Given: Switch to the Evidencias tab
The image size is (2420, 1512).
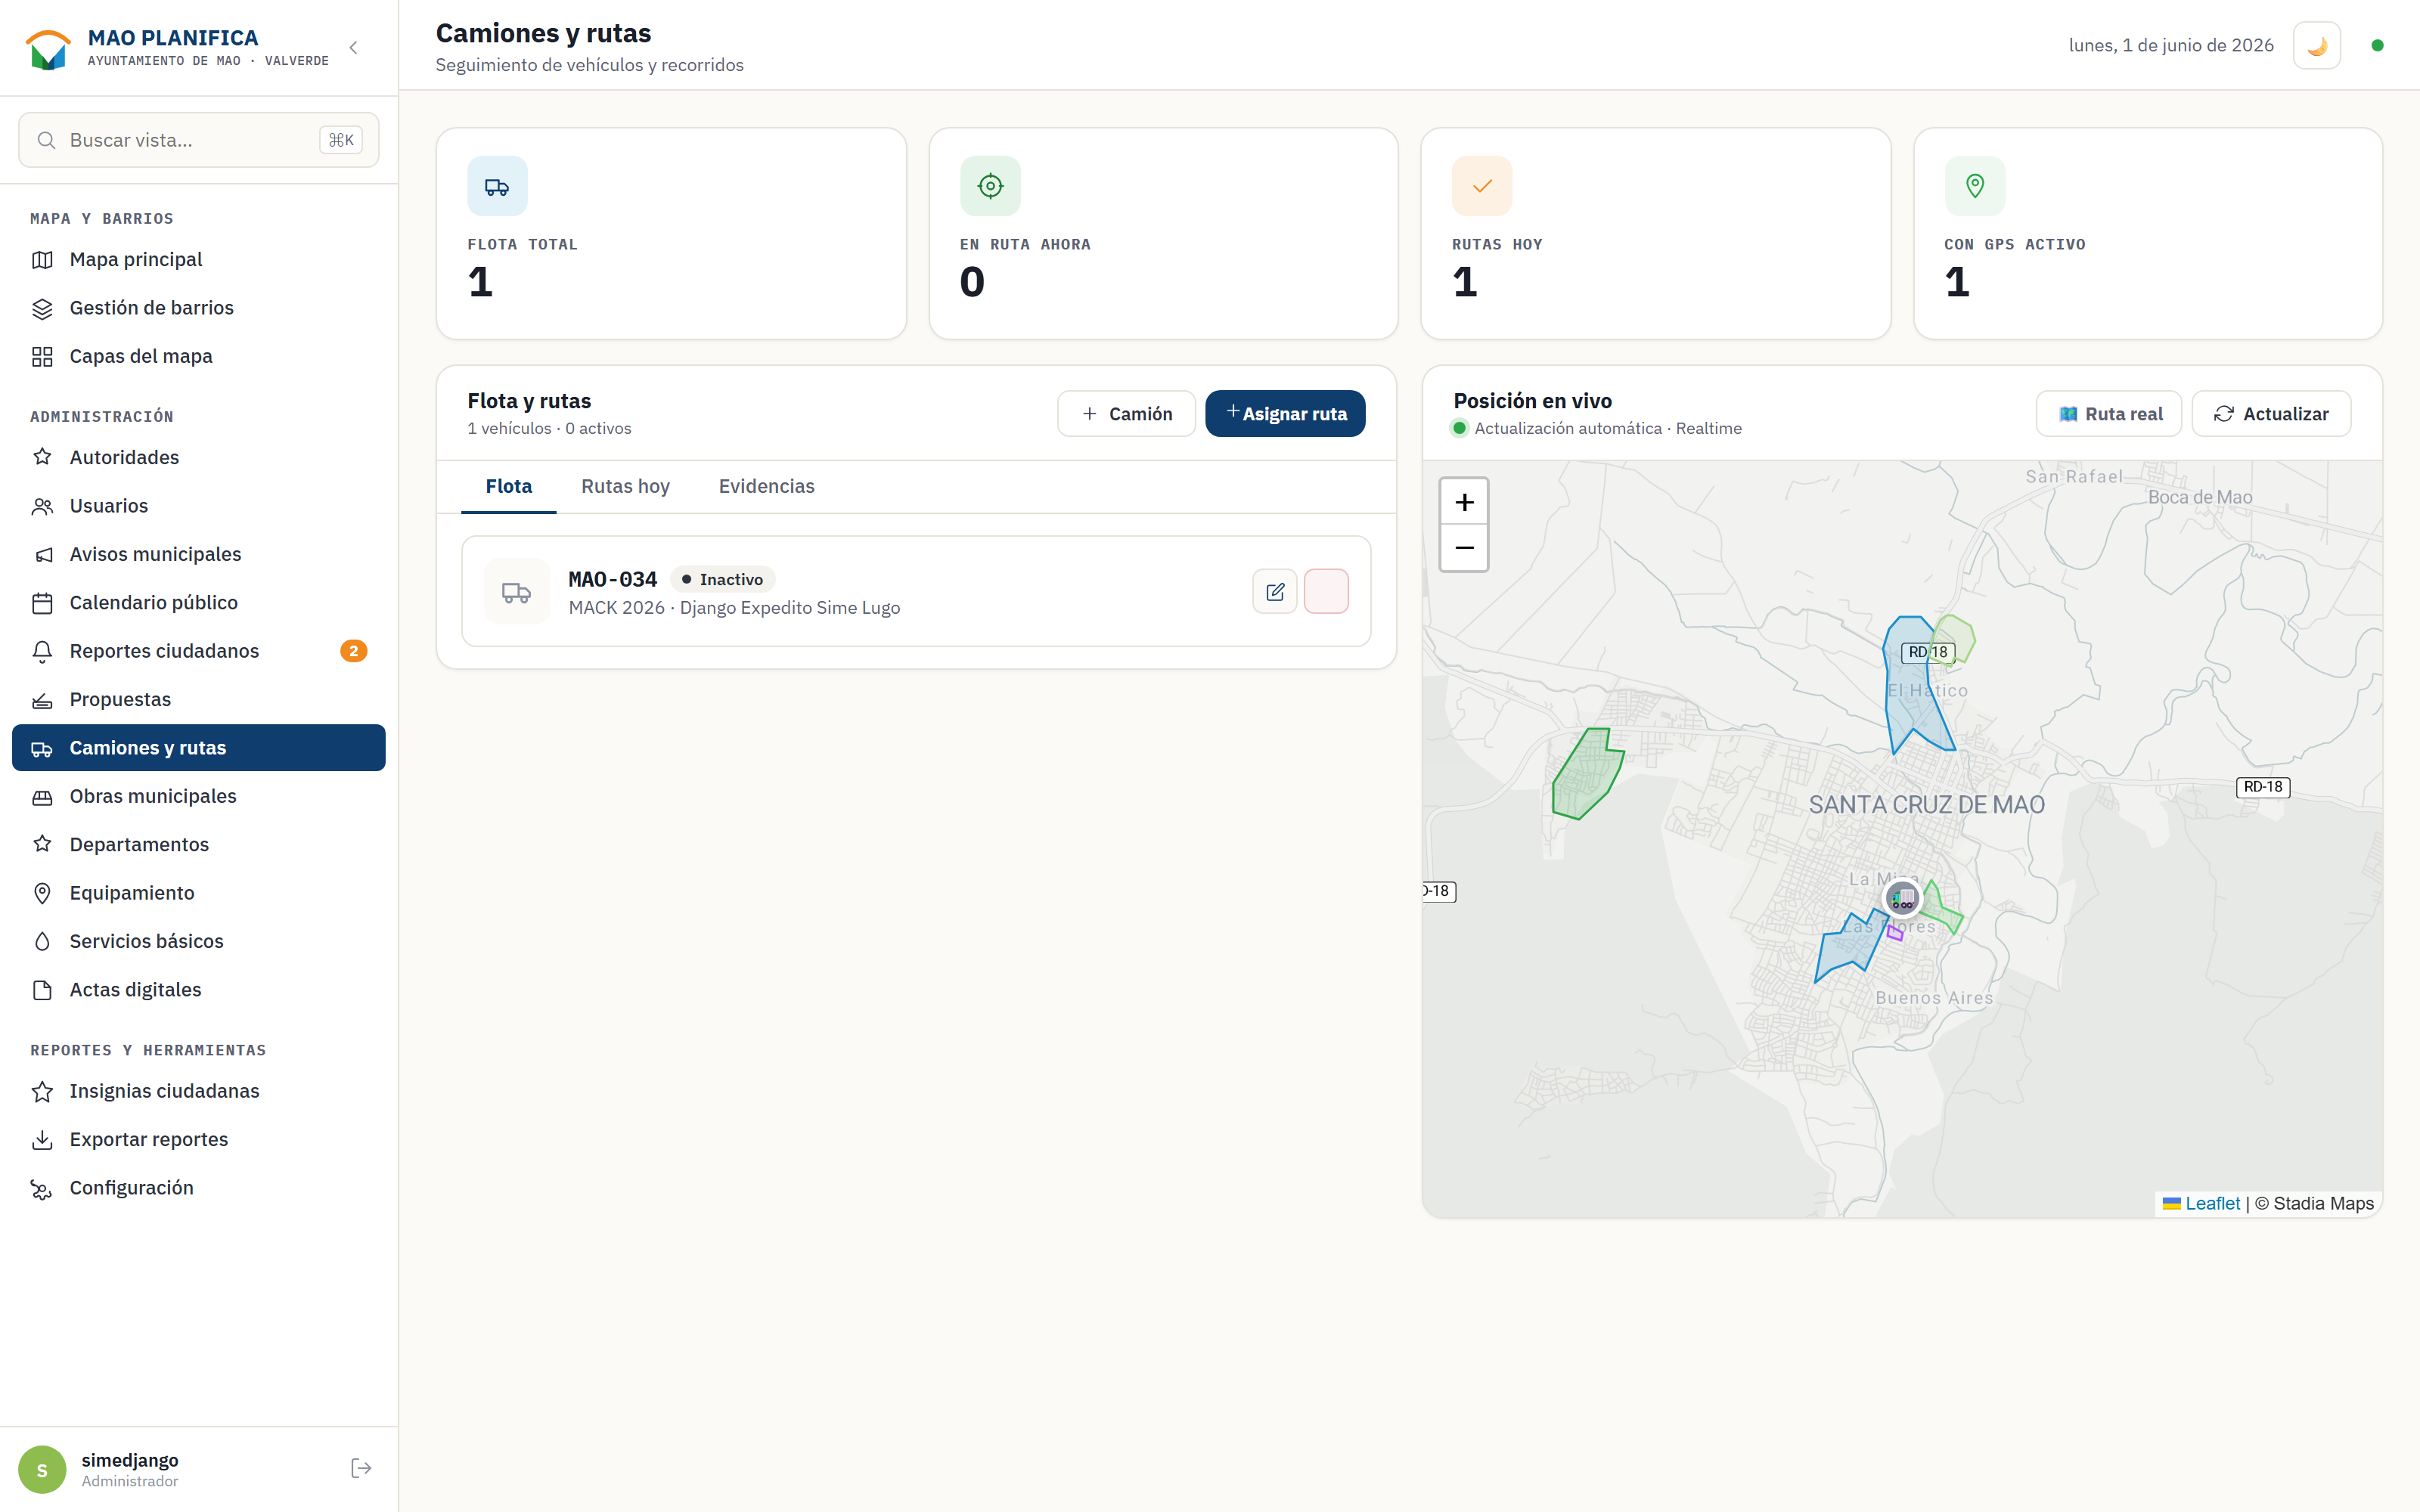Looking at the screenshot, I should tap(766, 486).
